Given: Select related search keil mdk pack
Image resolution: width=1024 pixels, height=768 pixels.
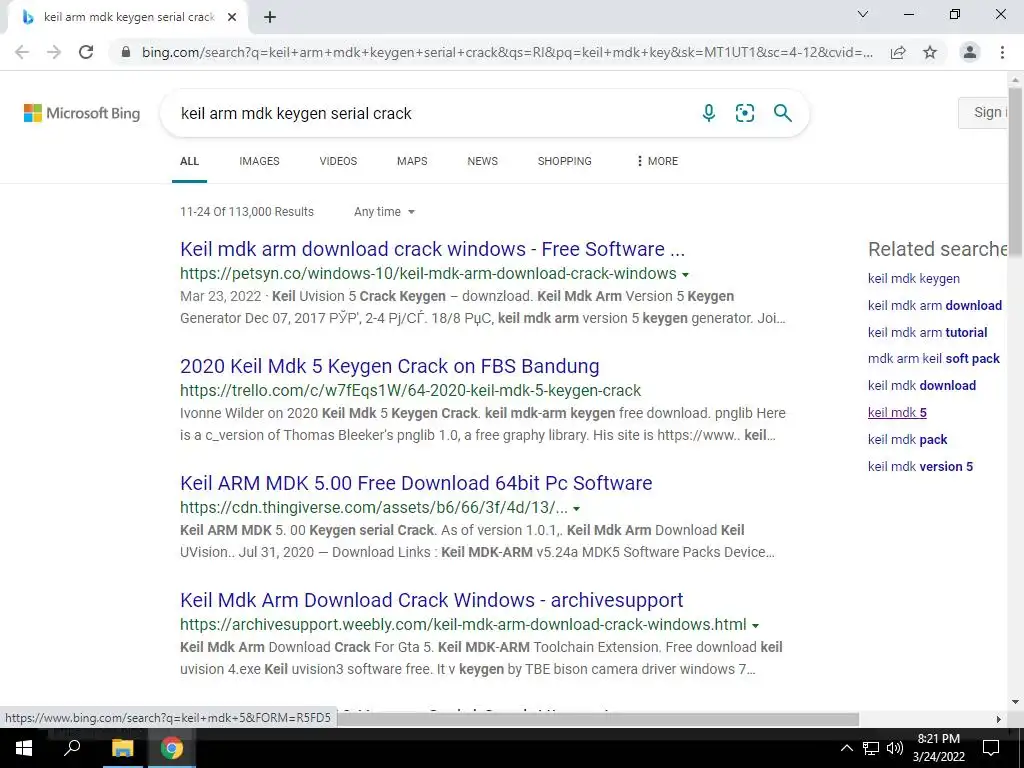Looking at the screenshot, I should coord(907,440).
